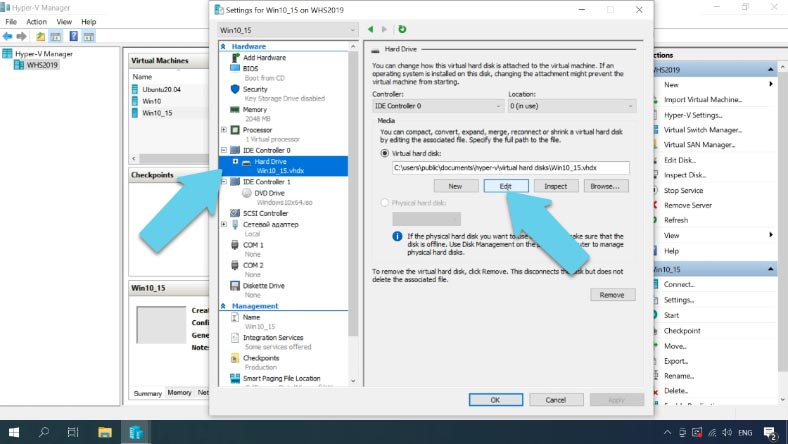Click Stop Service in Actions pane
The image size is (788, 444).
tap(683, 191)
